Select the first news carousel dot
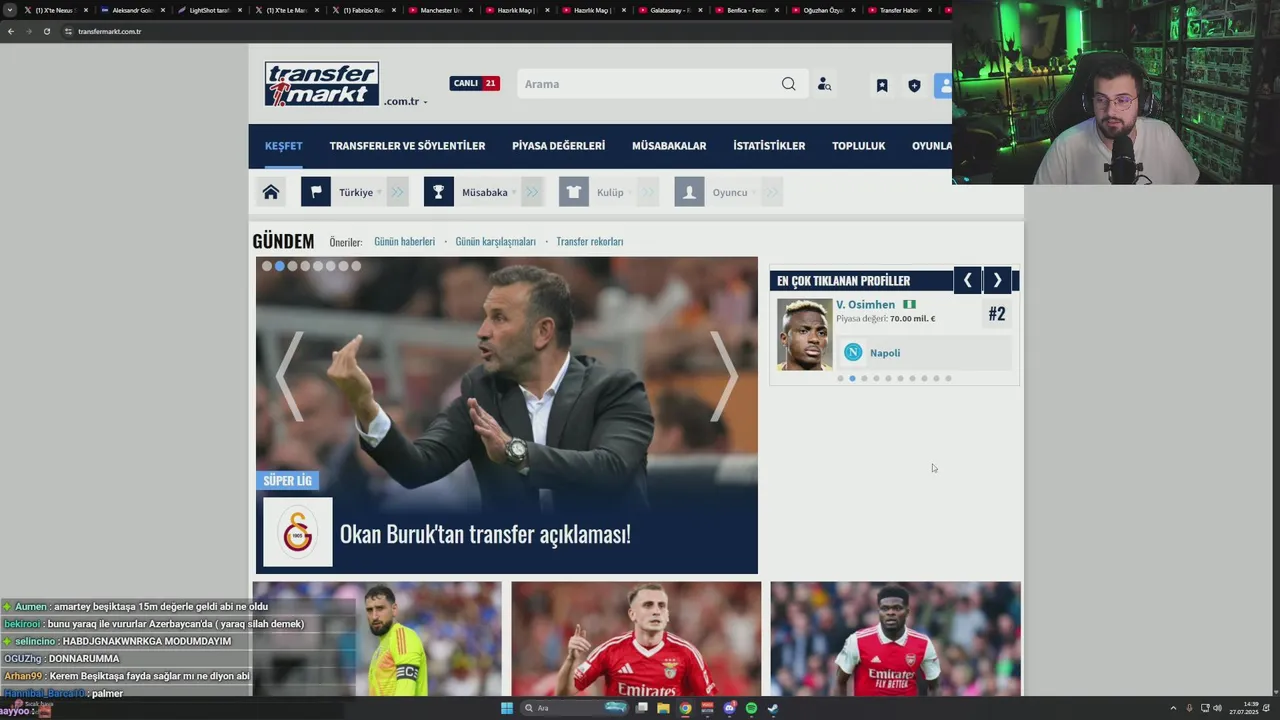The width and height of the screenshot is (1280, 720). pos(267,266)
